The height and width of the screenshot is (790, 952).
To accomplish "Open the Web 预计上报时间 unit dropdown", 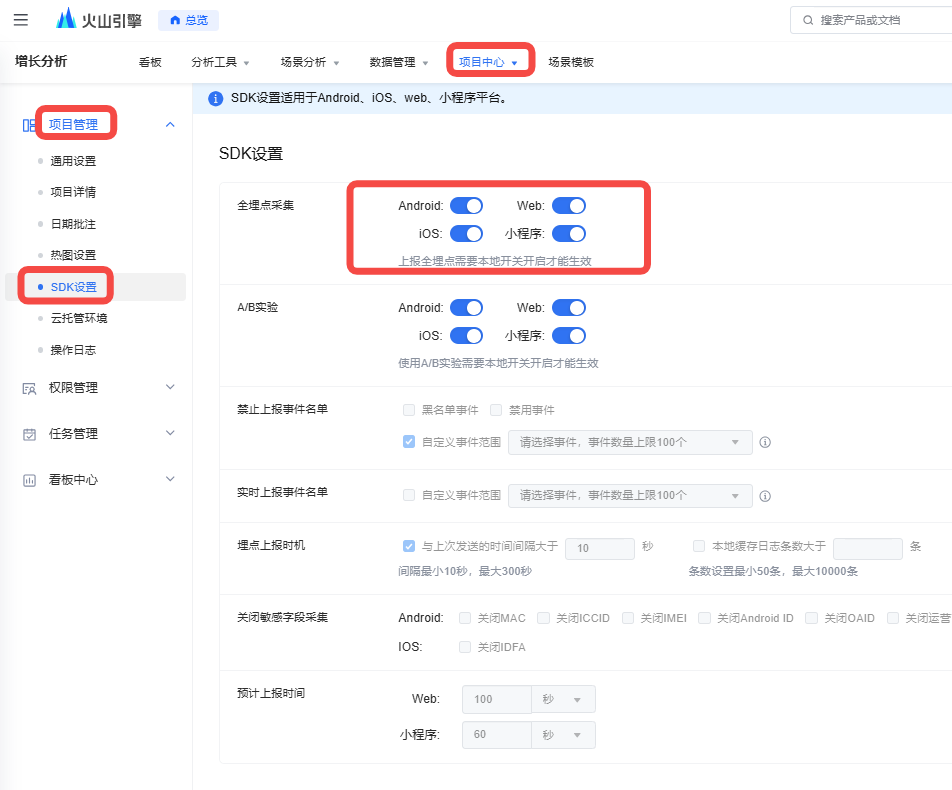I will (x=563, y=700).
